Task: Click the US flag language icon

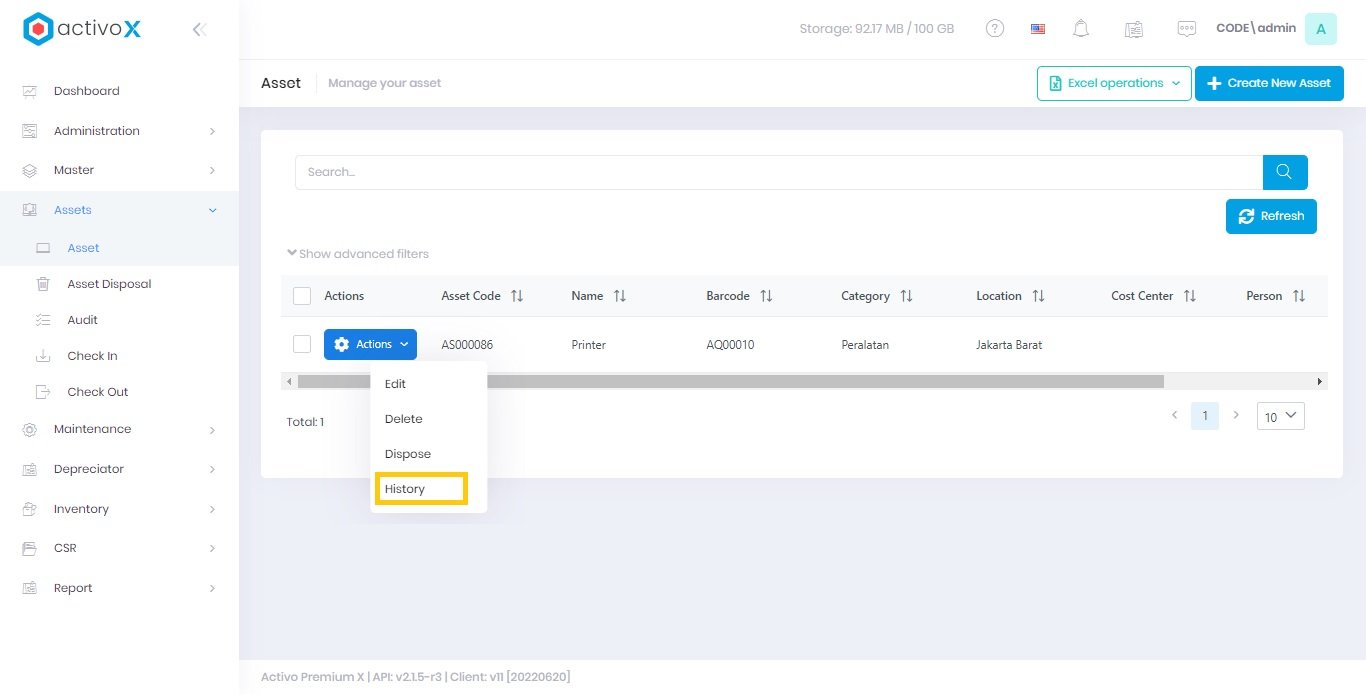Action: point(1038,29)
